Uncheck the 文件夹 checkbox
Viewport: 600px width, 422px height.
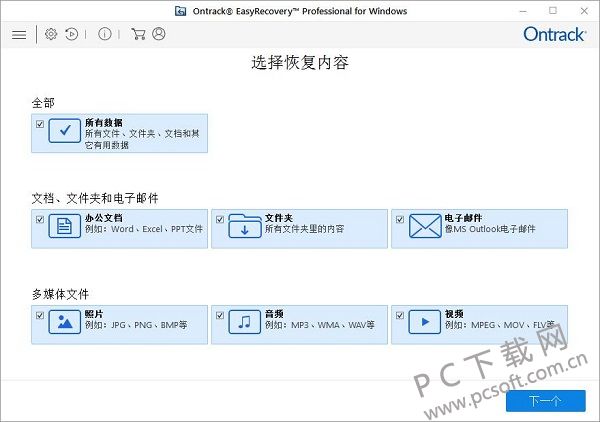coord(220,219)
